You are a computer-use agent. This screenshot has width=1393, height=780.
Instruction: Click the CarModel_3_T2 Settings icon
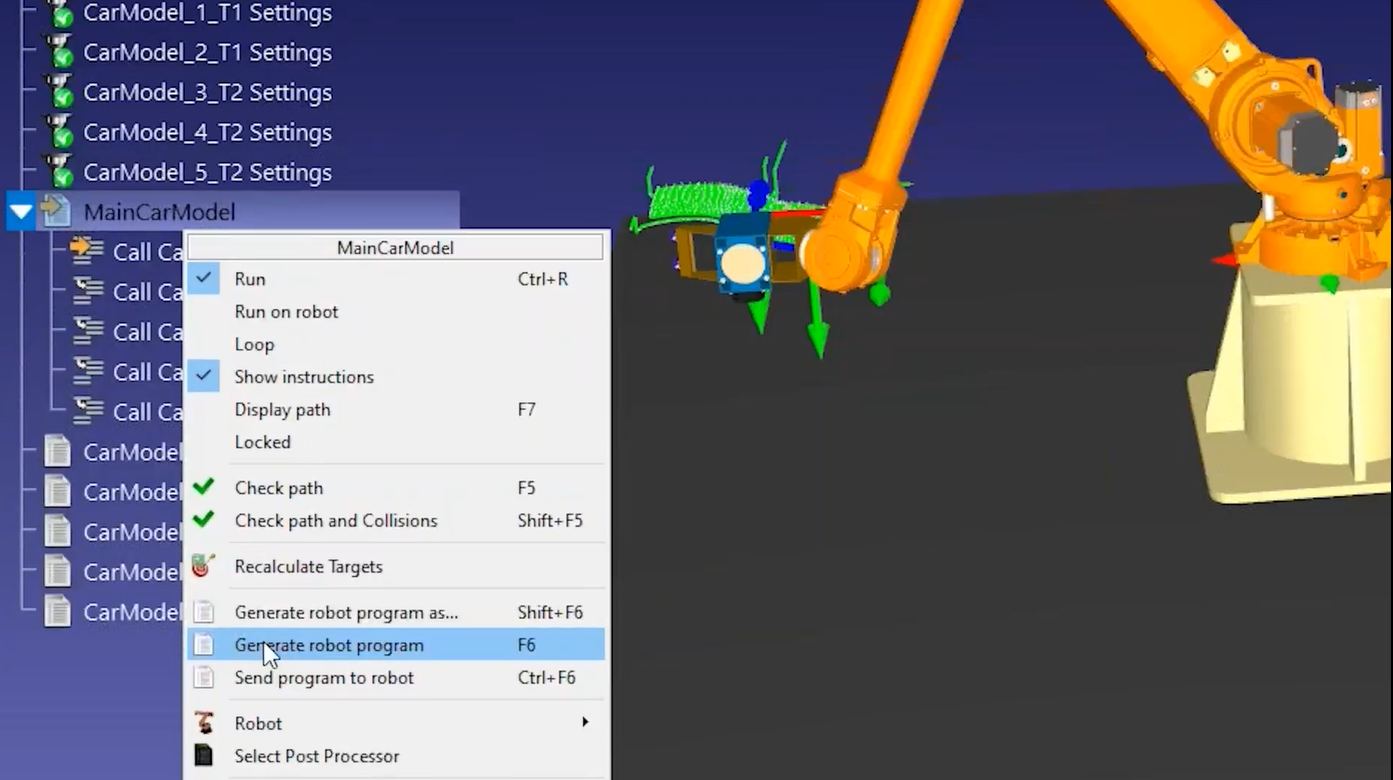(60, 92)
